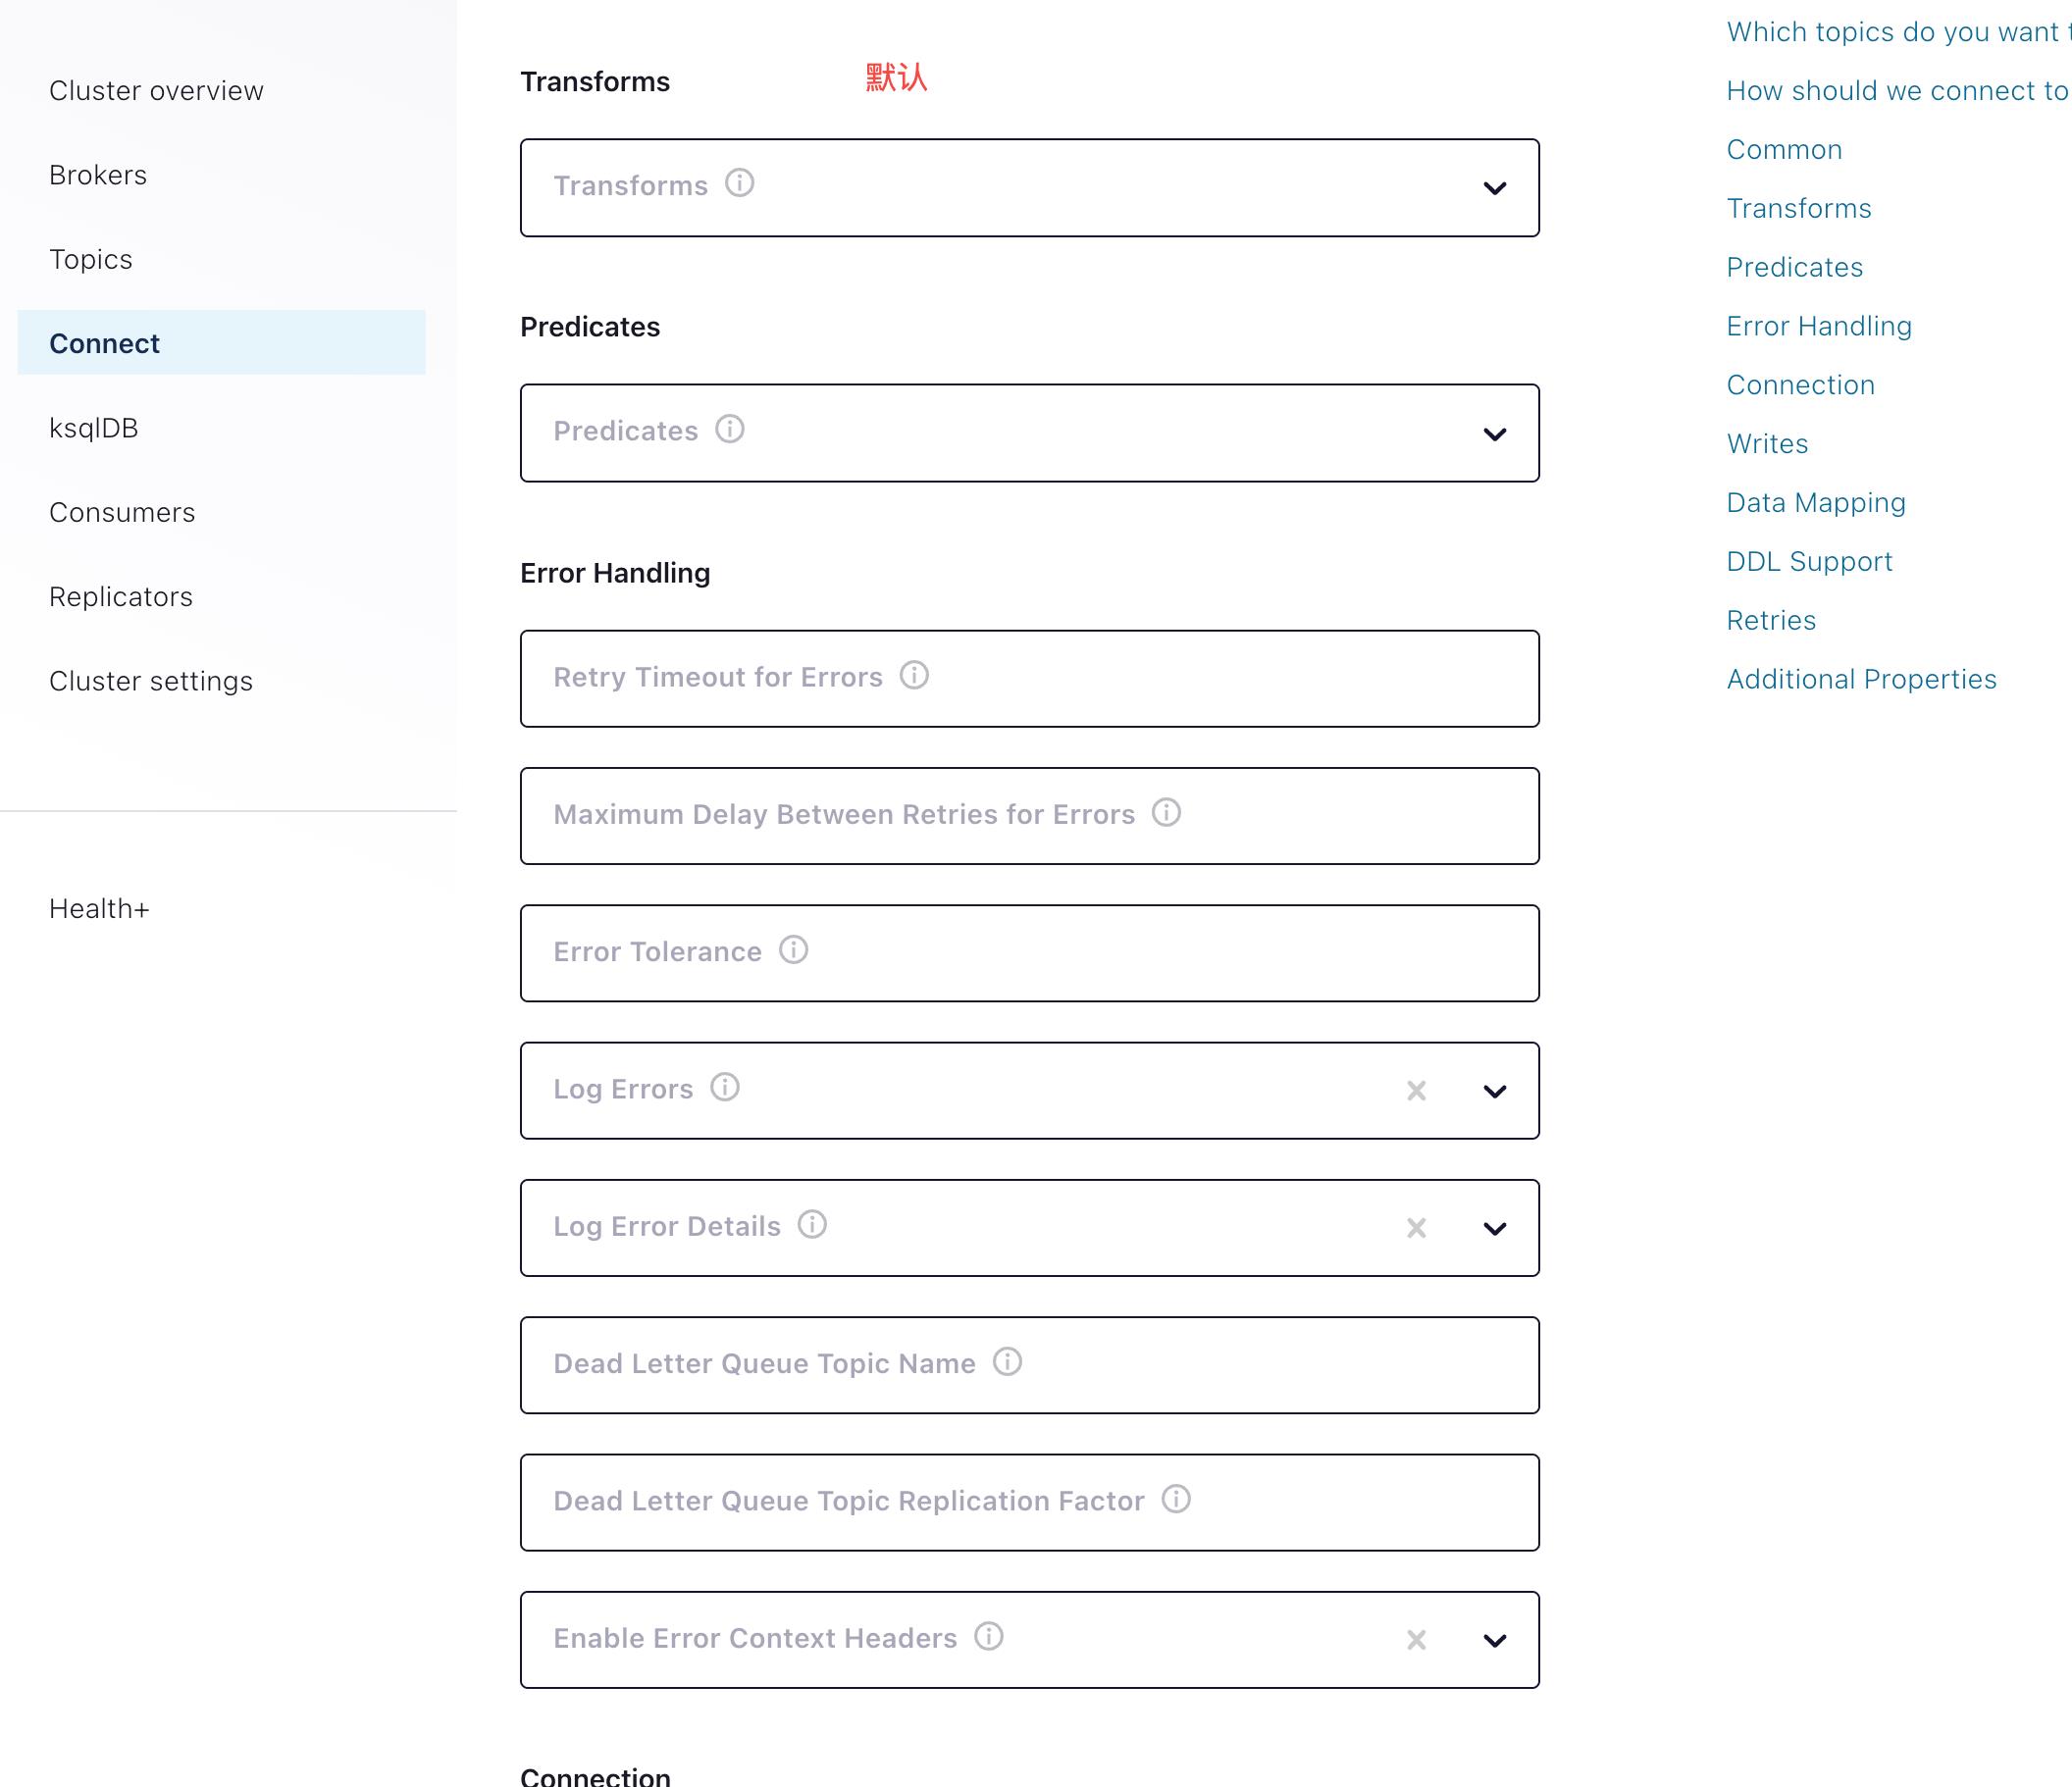Jump to 'How should we connect to' link
The height and width of the screenshot is (1787, 2072).
(x=1898, y=91)
